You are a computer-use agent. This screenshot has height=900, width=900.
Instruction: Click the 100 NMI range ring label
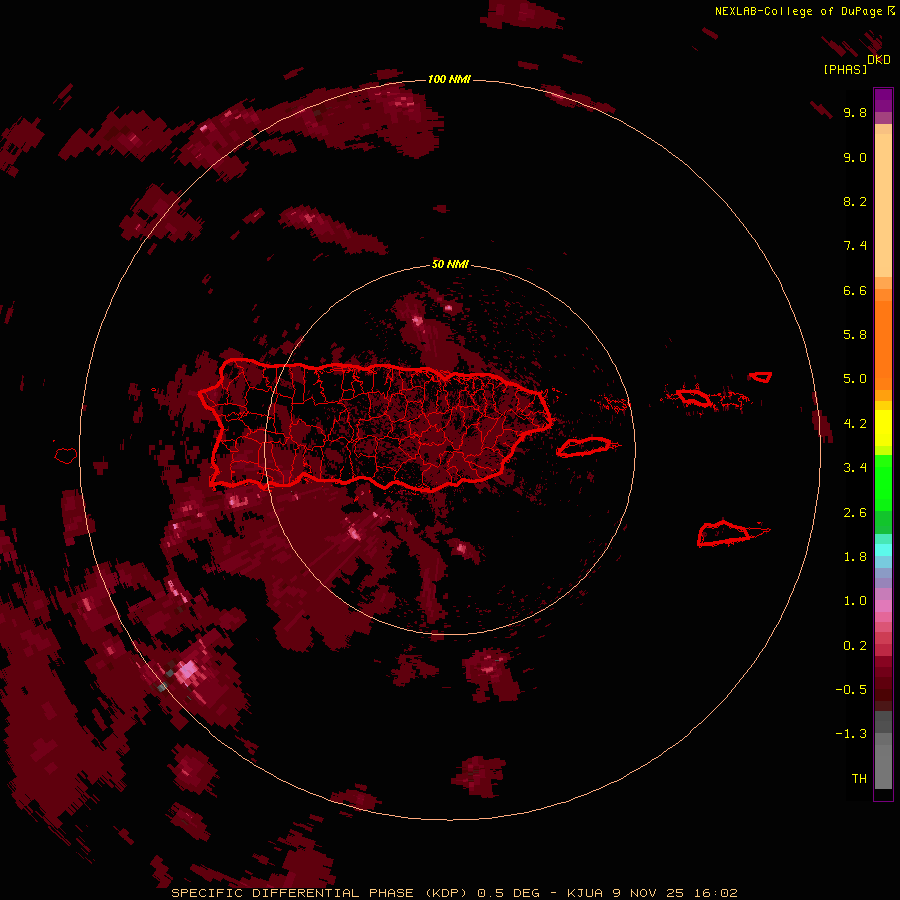click(449, 79)
